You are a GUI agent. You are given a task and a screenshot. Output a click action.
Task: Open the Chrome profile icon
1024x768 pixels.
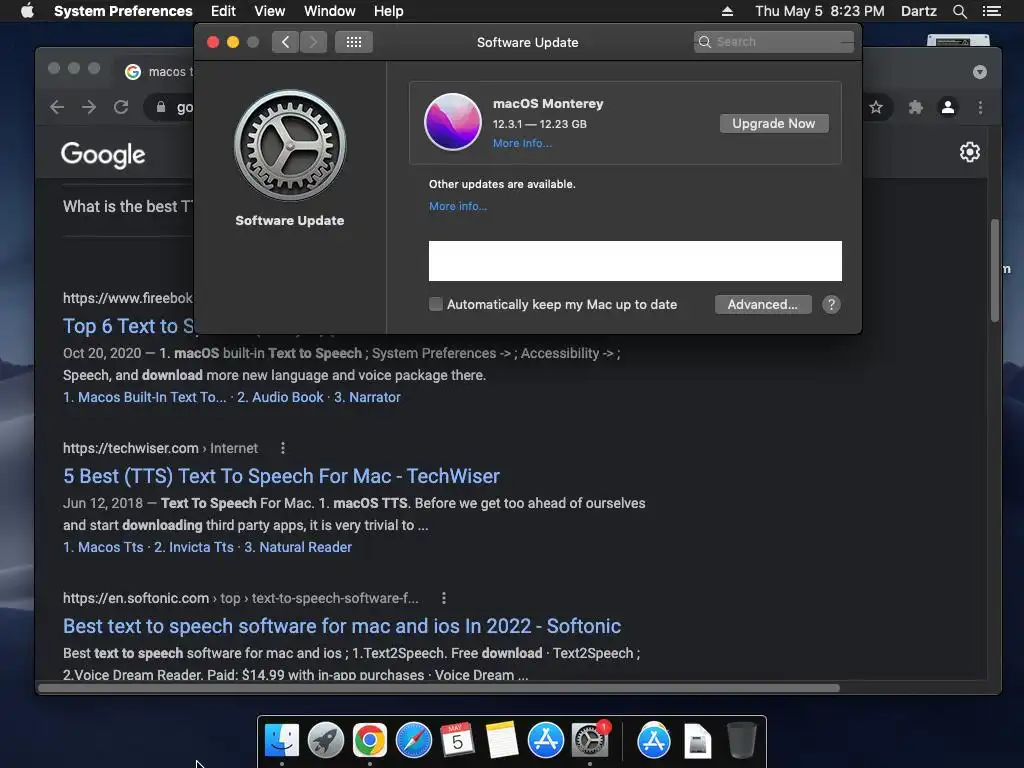pyautogui.click(x=948, y=107)
